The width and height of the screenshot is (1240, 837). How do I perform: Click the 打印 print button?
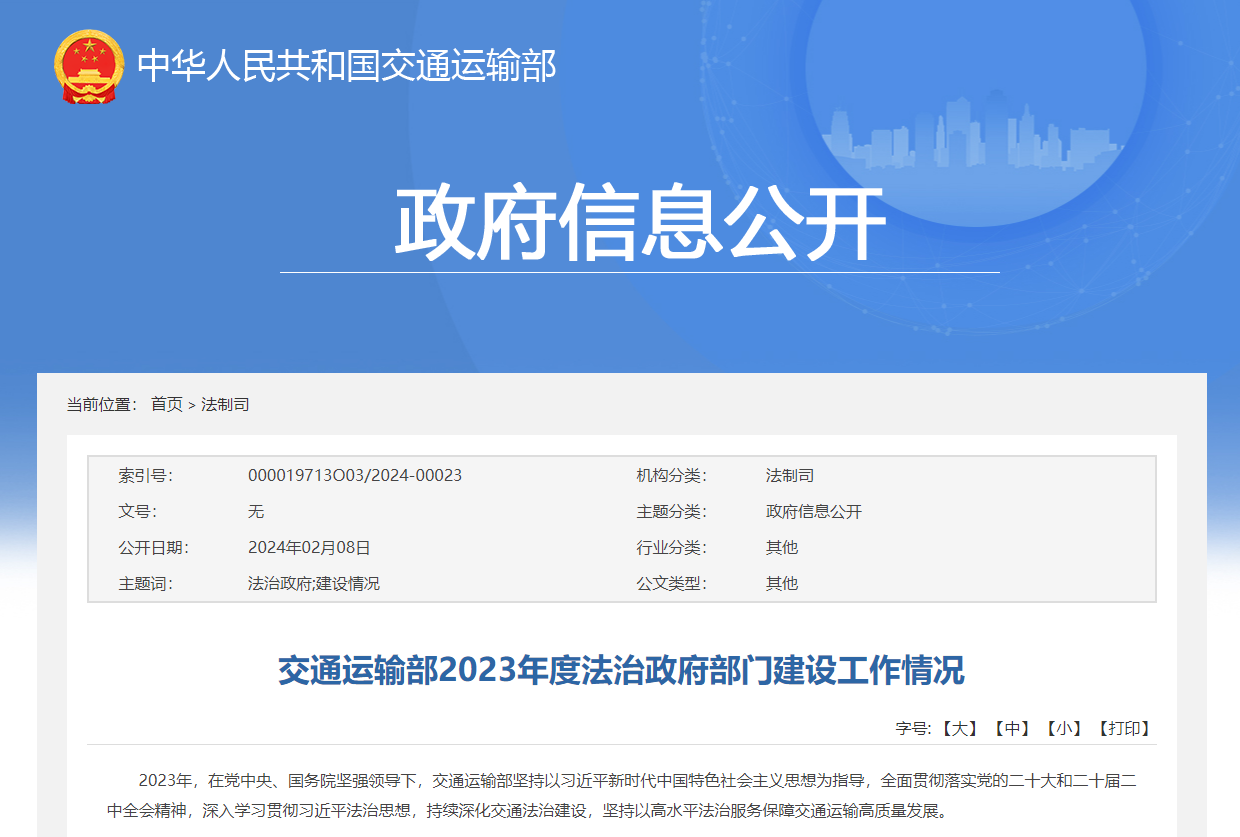pos(1125,729)
